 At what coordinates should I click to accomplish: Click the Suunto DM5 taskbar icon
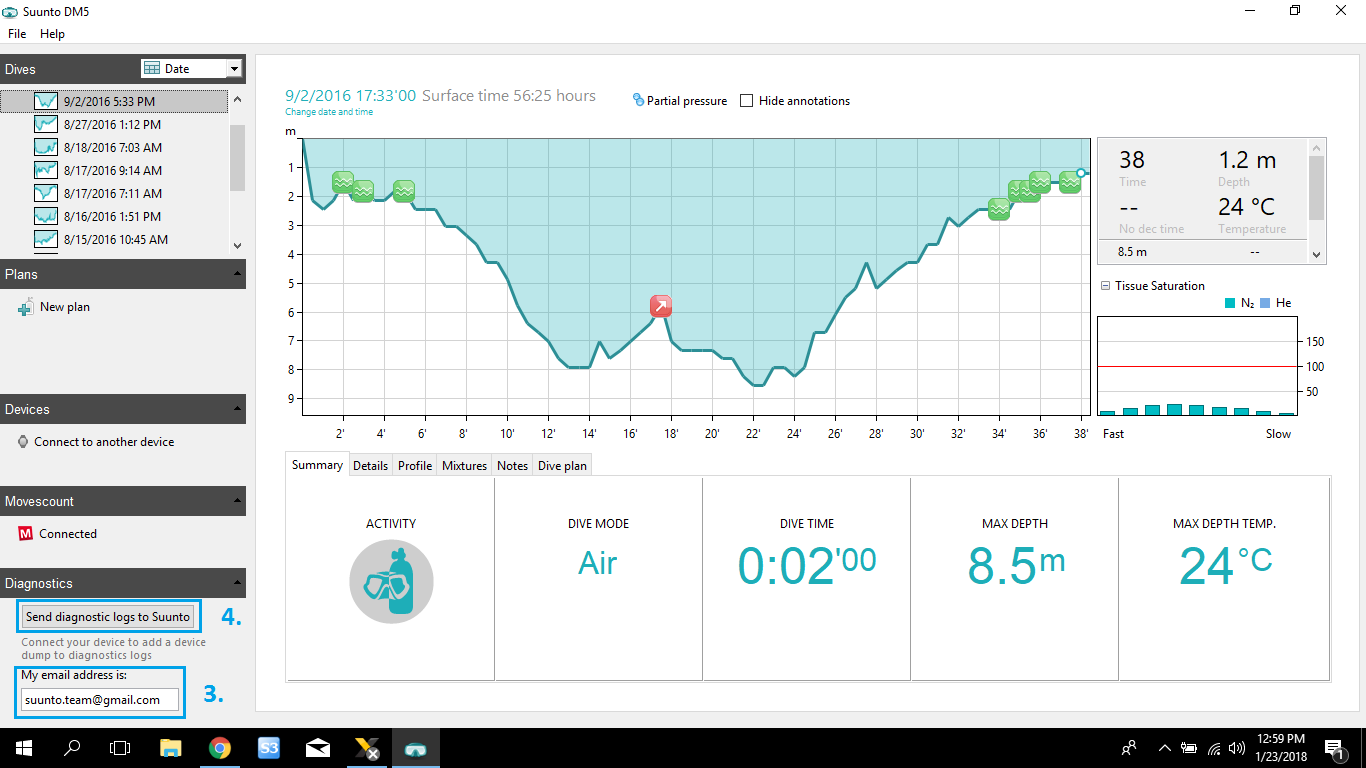415,748
